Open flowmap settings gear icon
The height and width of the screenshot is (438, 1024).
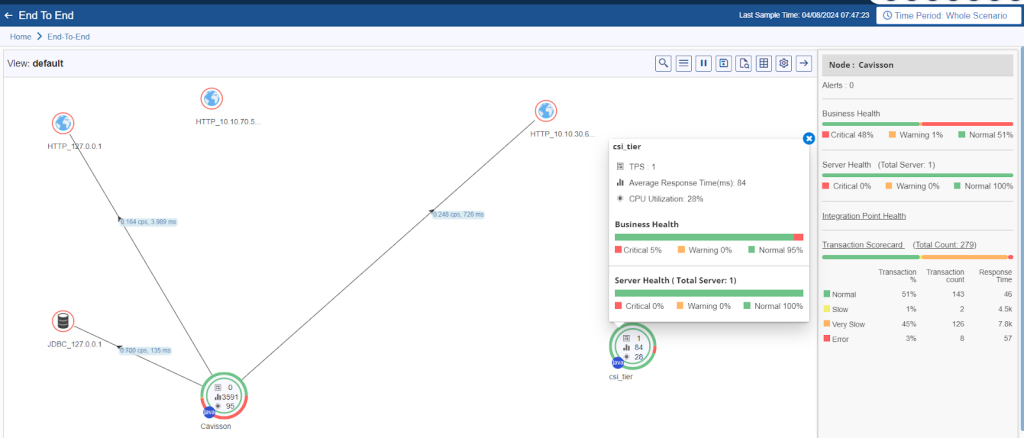784,63
